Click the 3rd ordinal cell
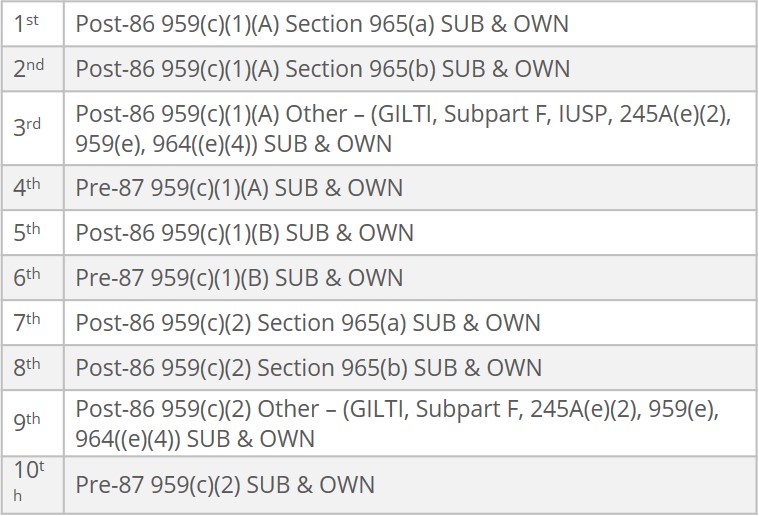The image size is (759, 516). pyautogui.click(x=28, y=129)
